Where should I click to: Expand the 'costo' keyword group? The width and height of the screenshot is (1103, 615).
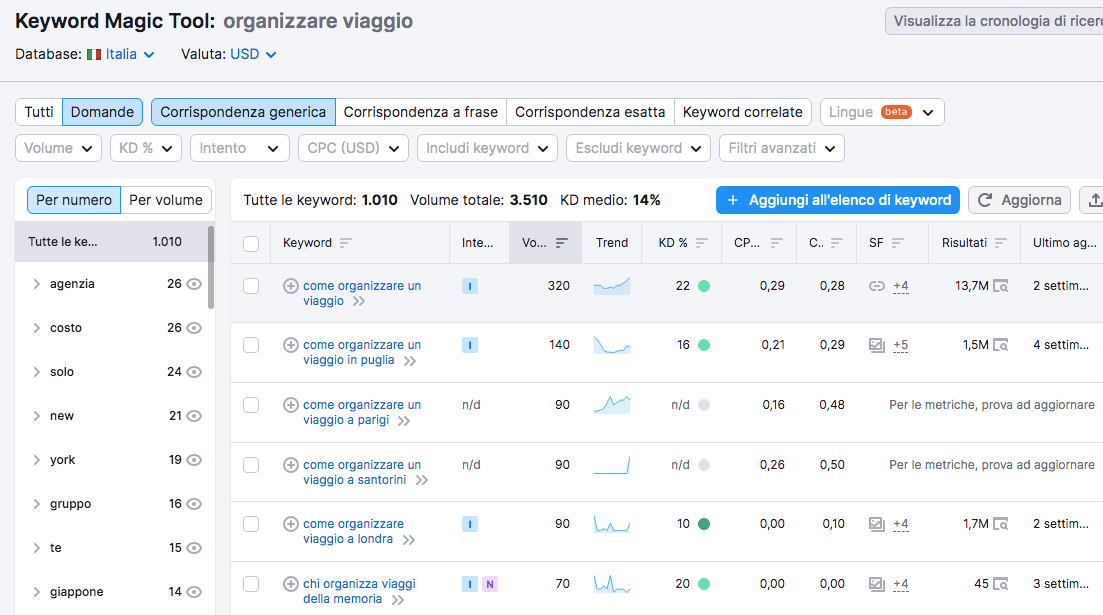pos(37,328)
